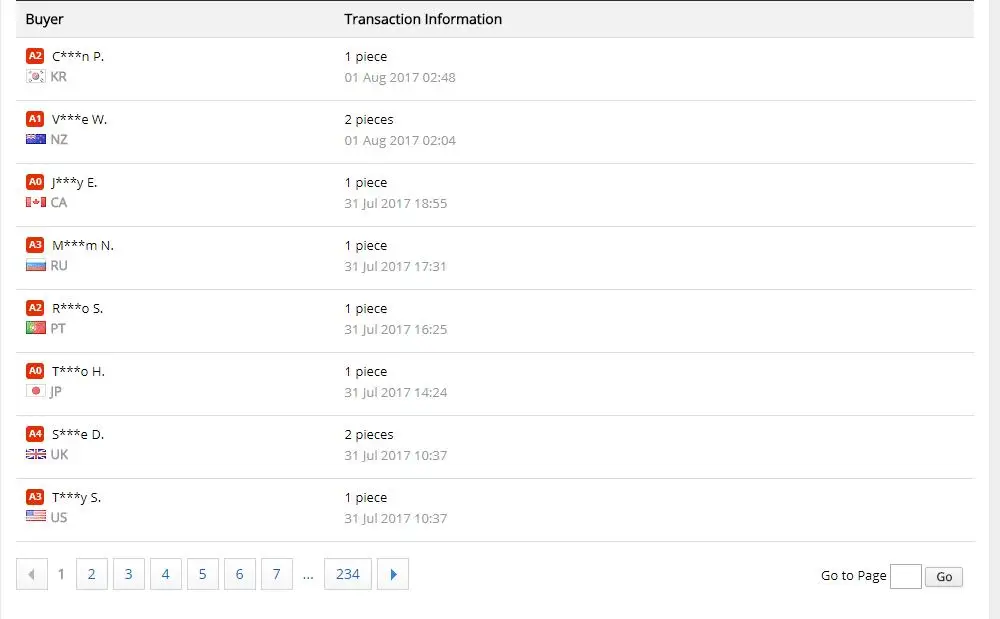Click the South Korea flag icon
Screen dimensions: 1000x619
36,77
